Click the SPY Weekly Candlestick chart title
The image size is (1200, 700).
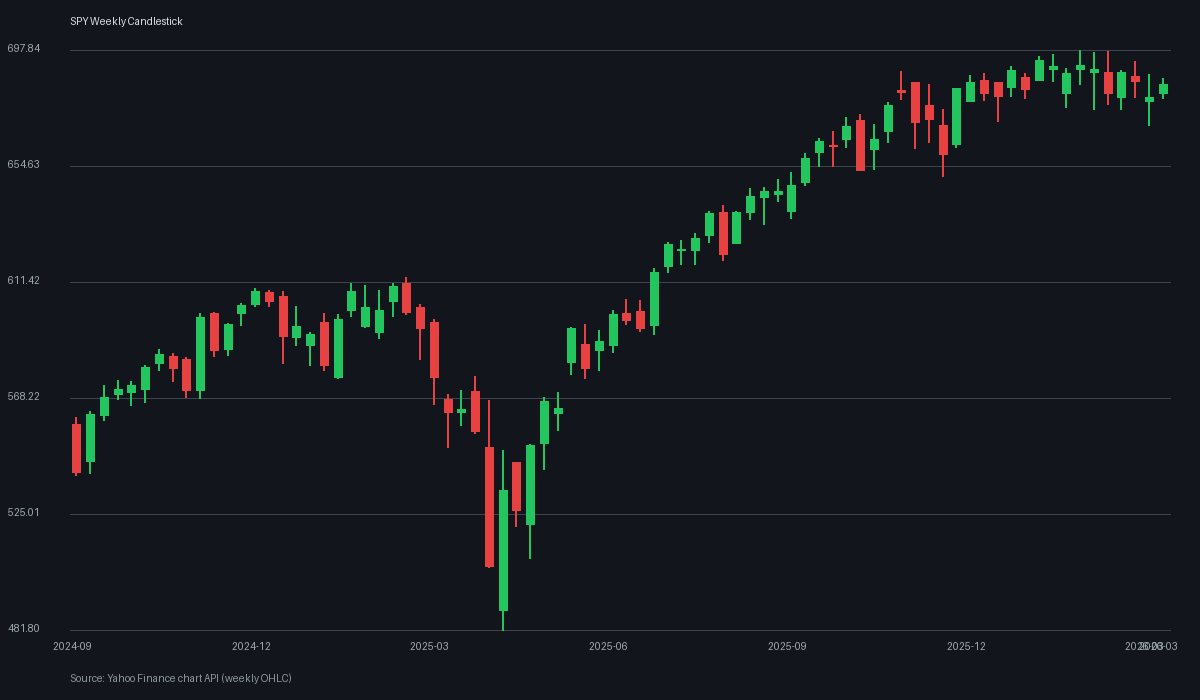point(126,21)
